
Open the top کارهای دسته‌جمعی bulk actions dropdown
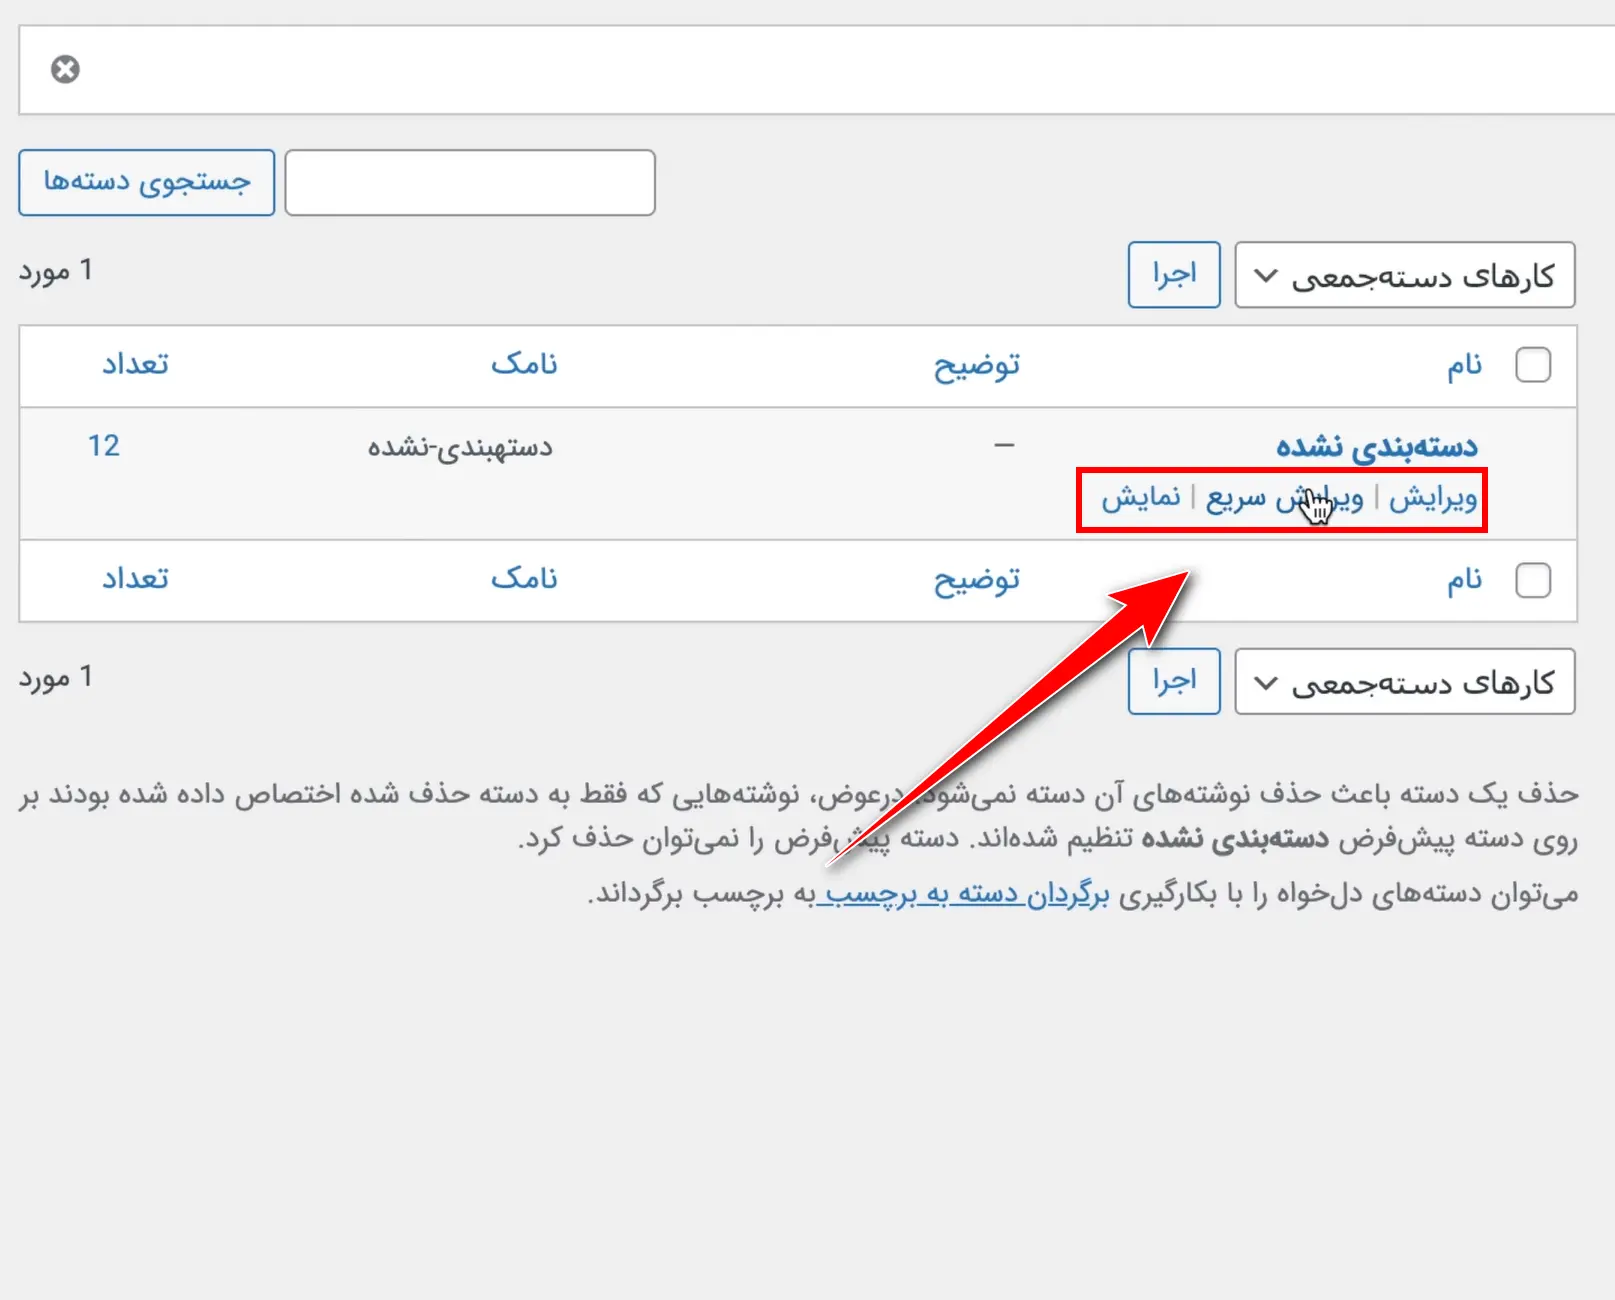coord(1404,275)
